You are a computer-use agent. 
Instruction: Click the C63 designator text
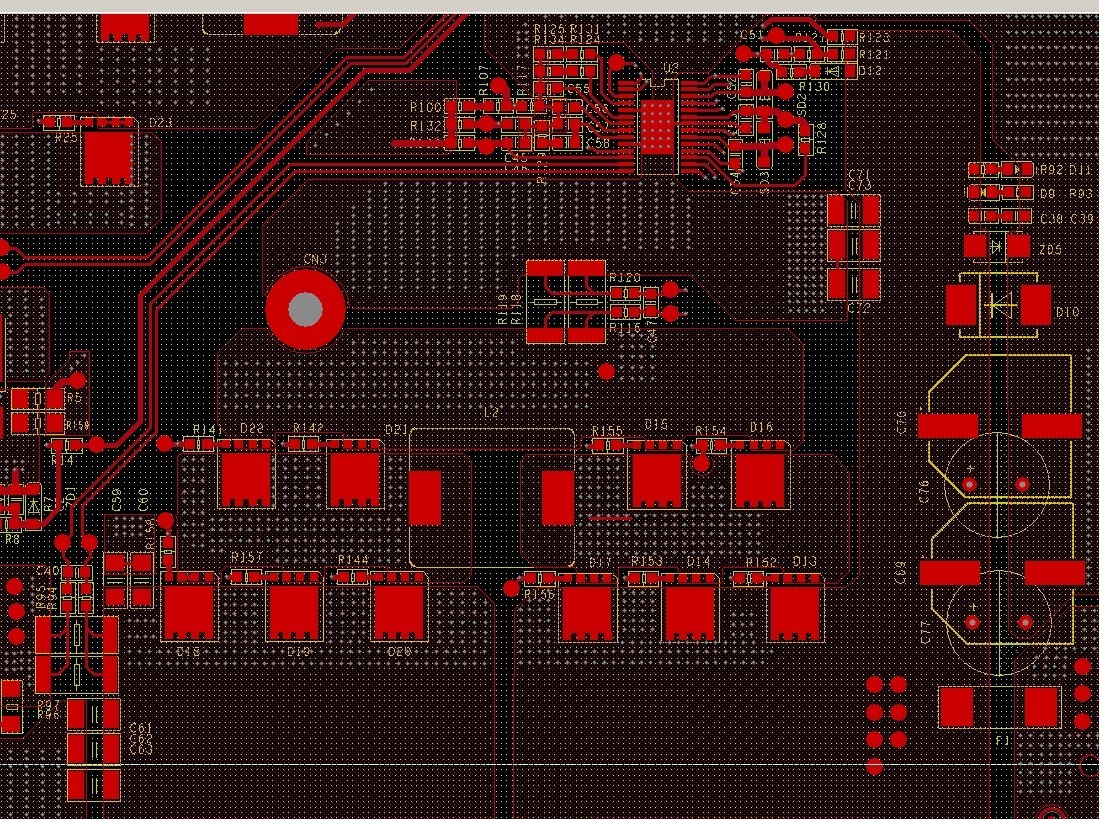pos(141,750)
